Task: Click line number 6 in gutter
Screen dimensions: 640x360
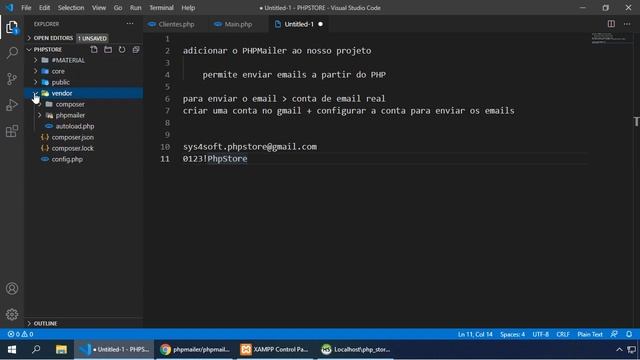Action: click(x=167, y=99)
